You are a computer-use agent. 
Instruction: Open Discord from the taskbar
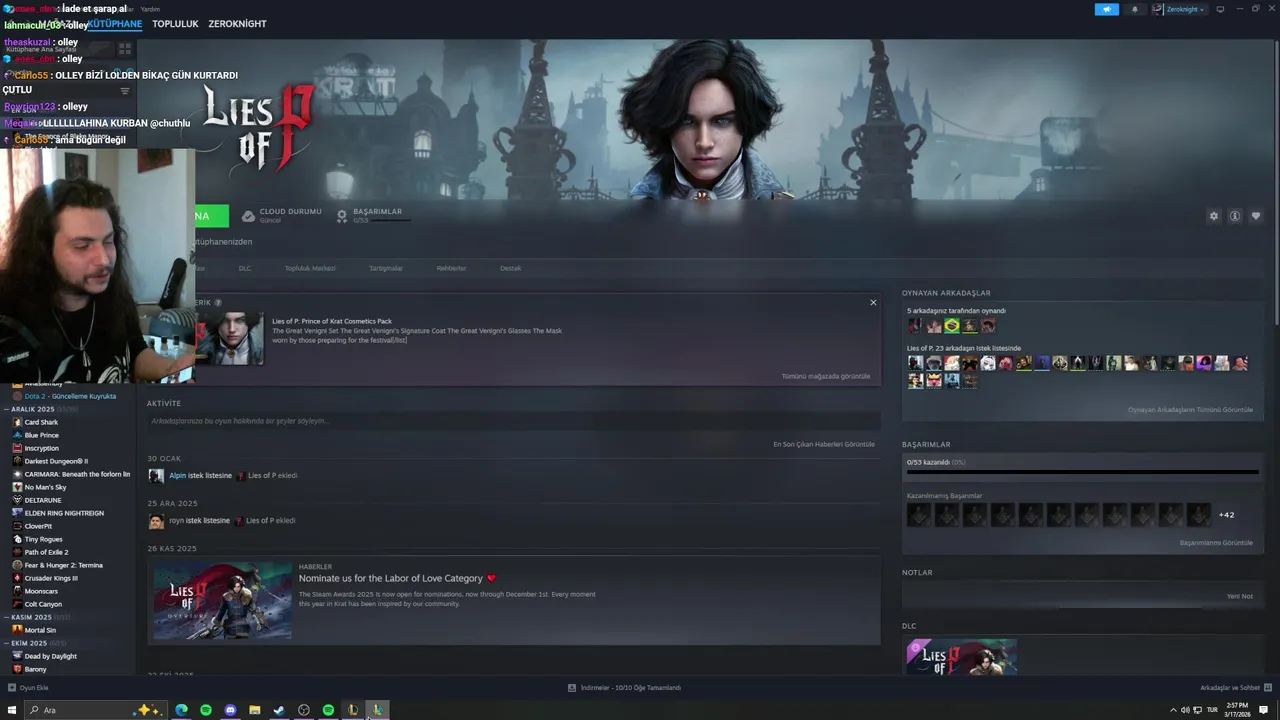click(230, 710)
